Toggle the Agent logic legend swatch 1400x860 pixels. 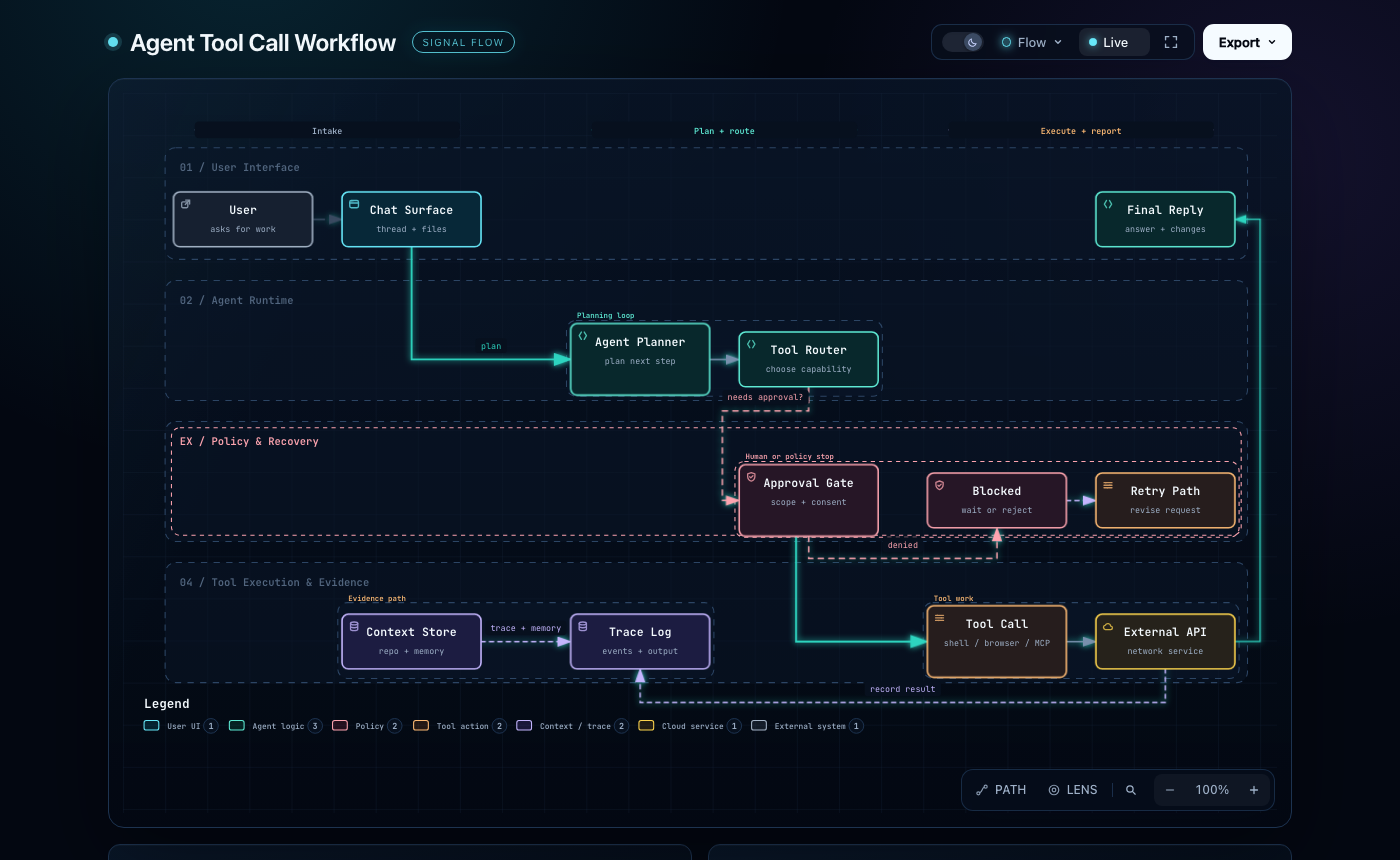point(236,726)
